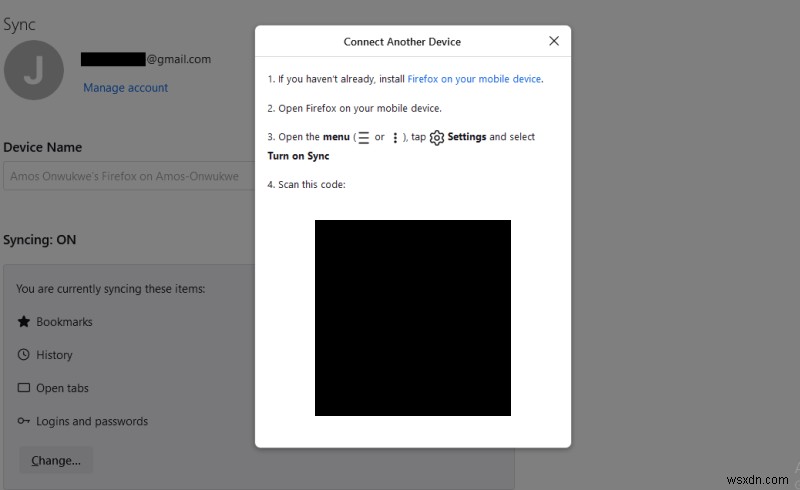The width and height of the screenshot is (800, 490).
Task: Click the hamburger menu icon in step 3
Action: (x=363, y=137)
